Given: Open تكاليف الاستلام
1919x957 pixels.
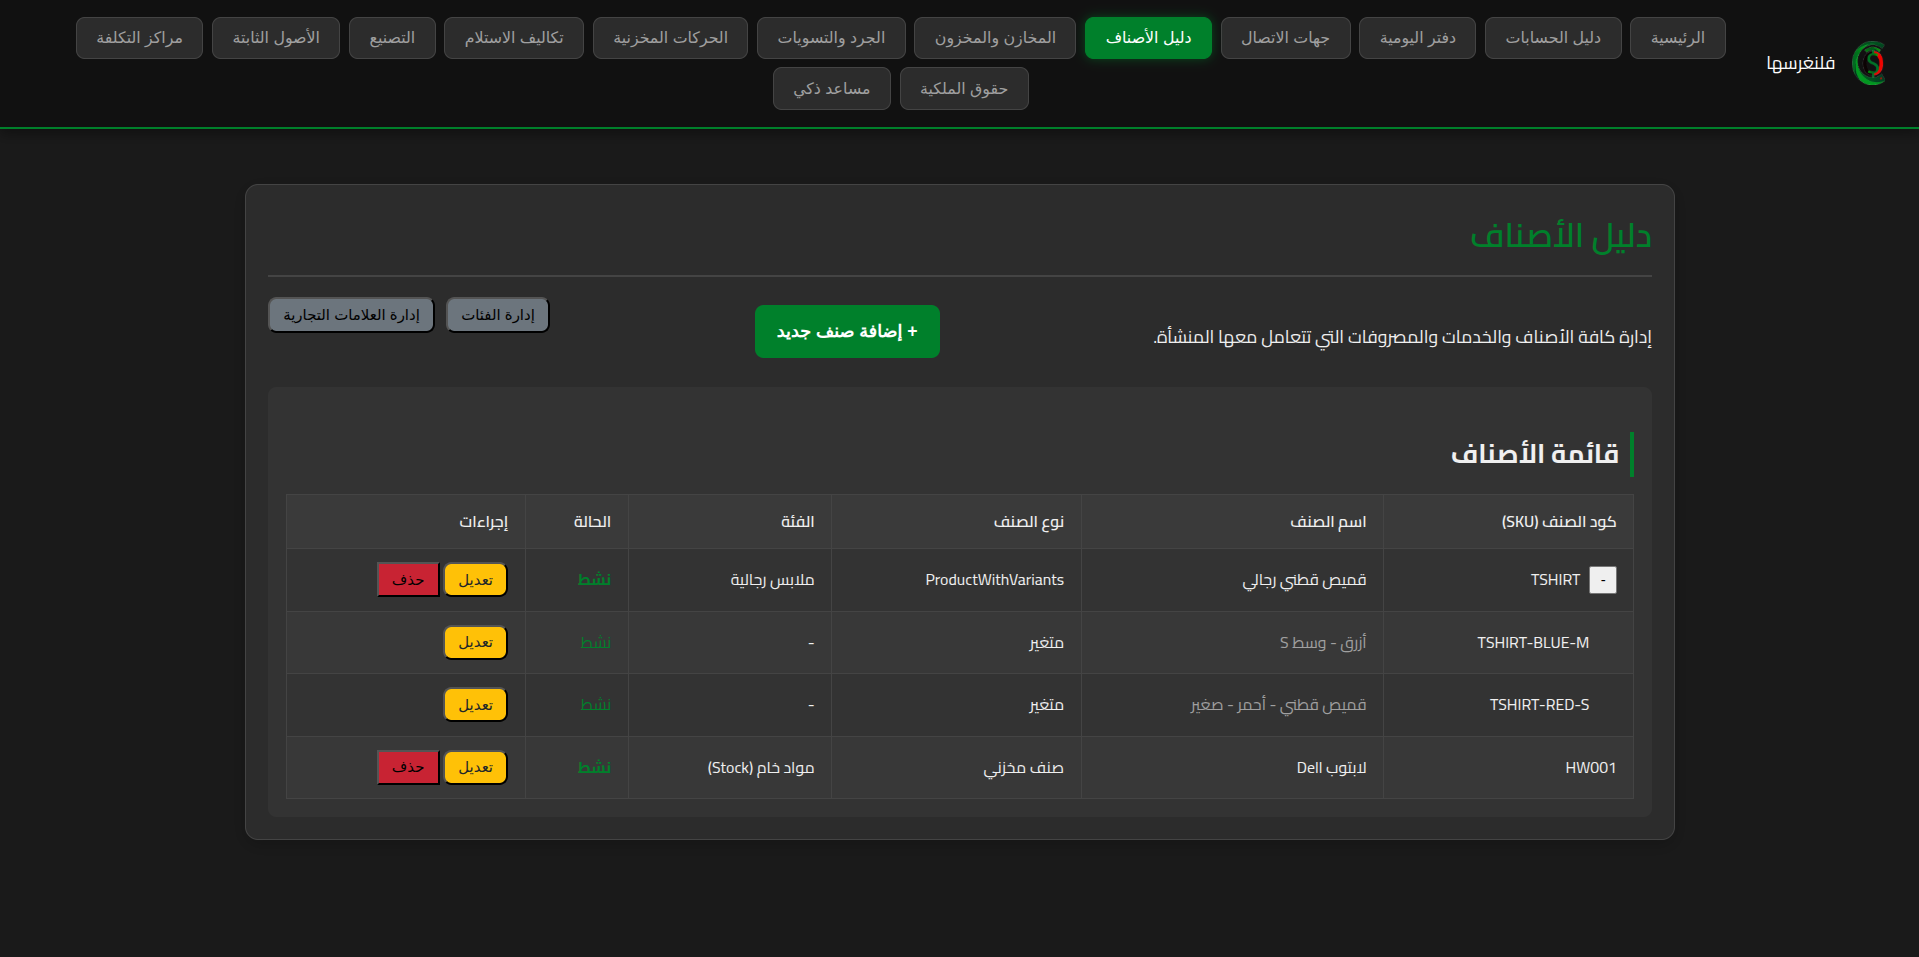Looking at the screenshot, I should pyautogui.click(x=513, y=37).
